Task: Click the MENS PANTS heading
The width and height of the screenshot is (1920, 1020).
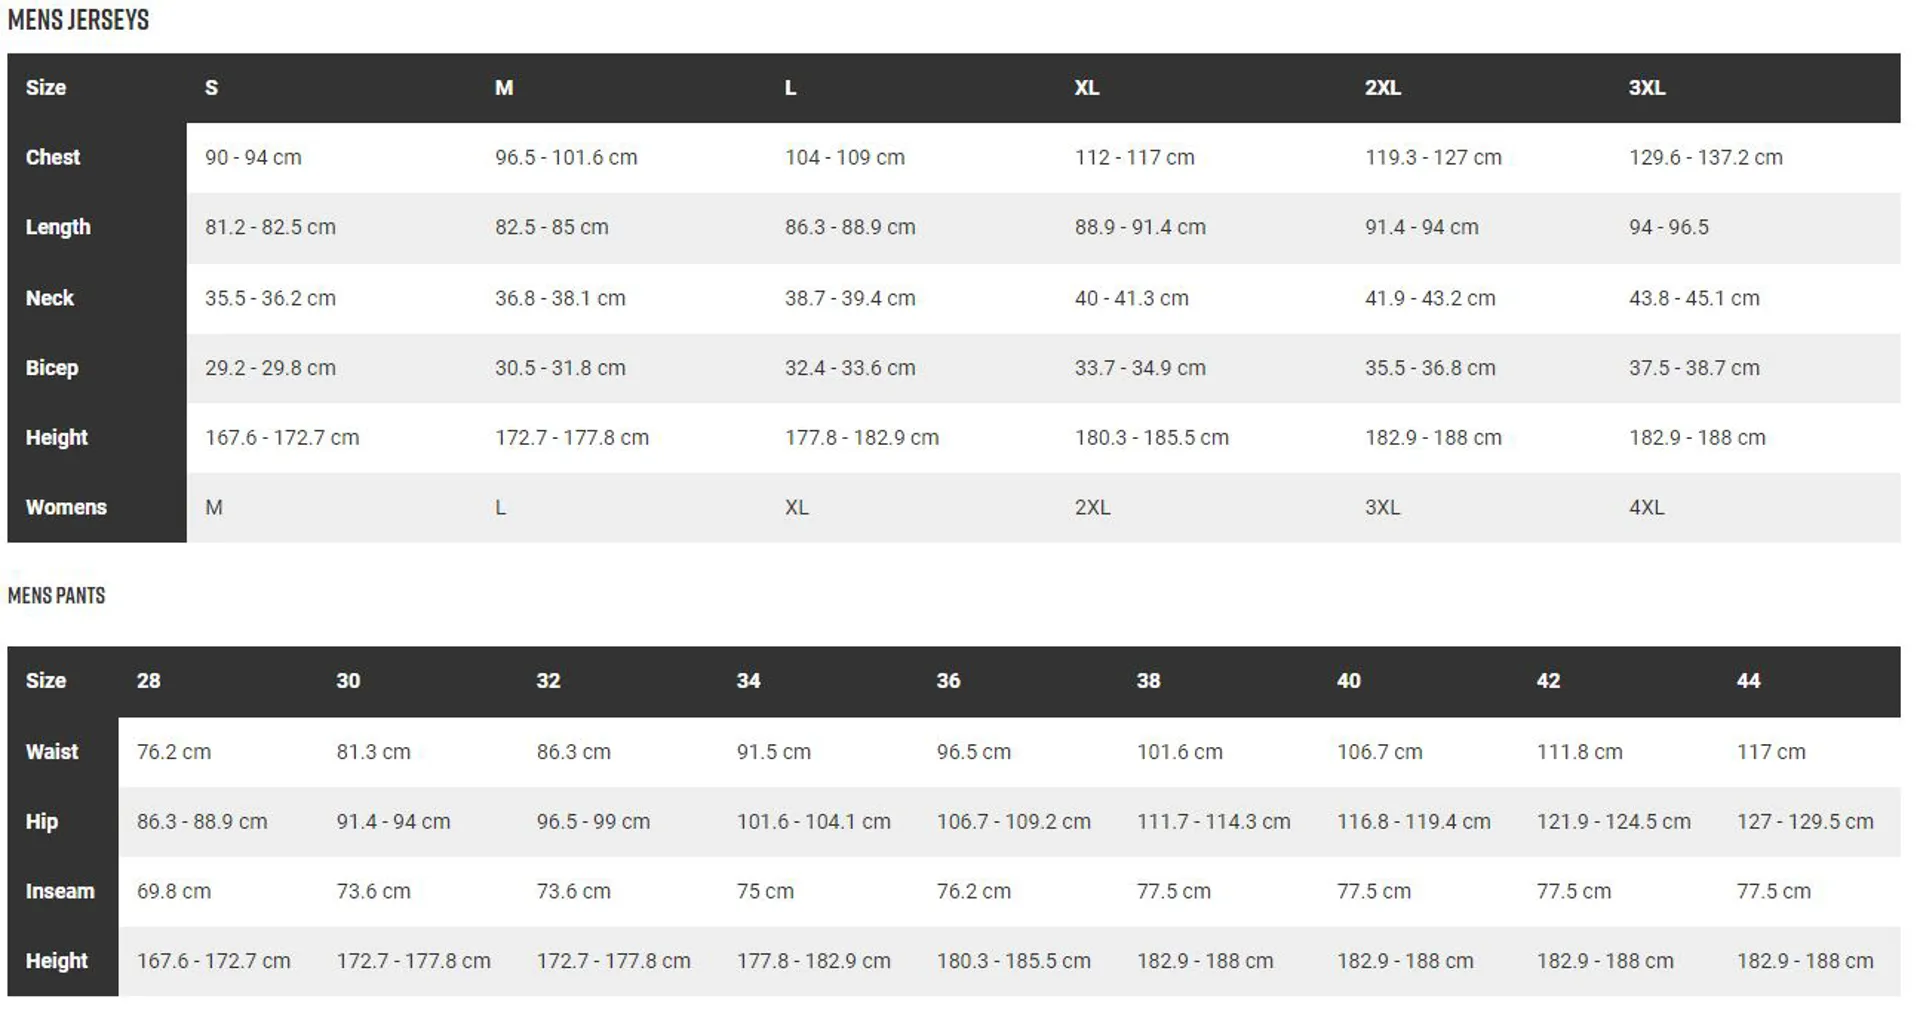Action: 56,596
